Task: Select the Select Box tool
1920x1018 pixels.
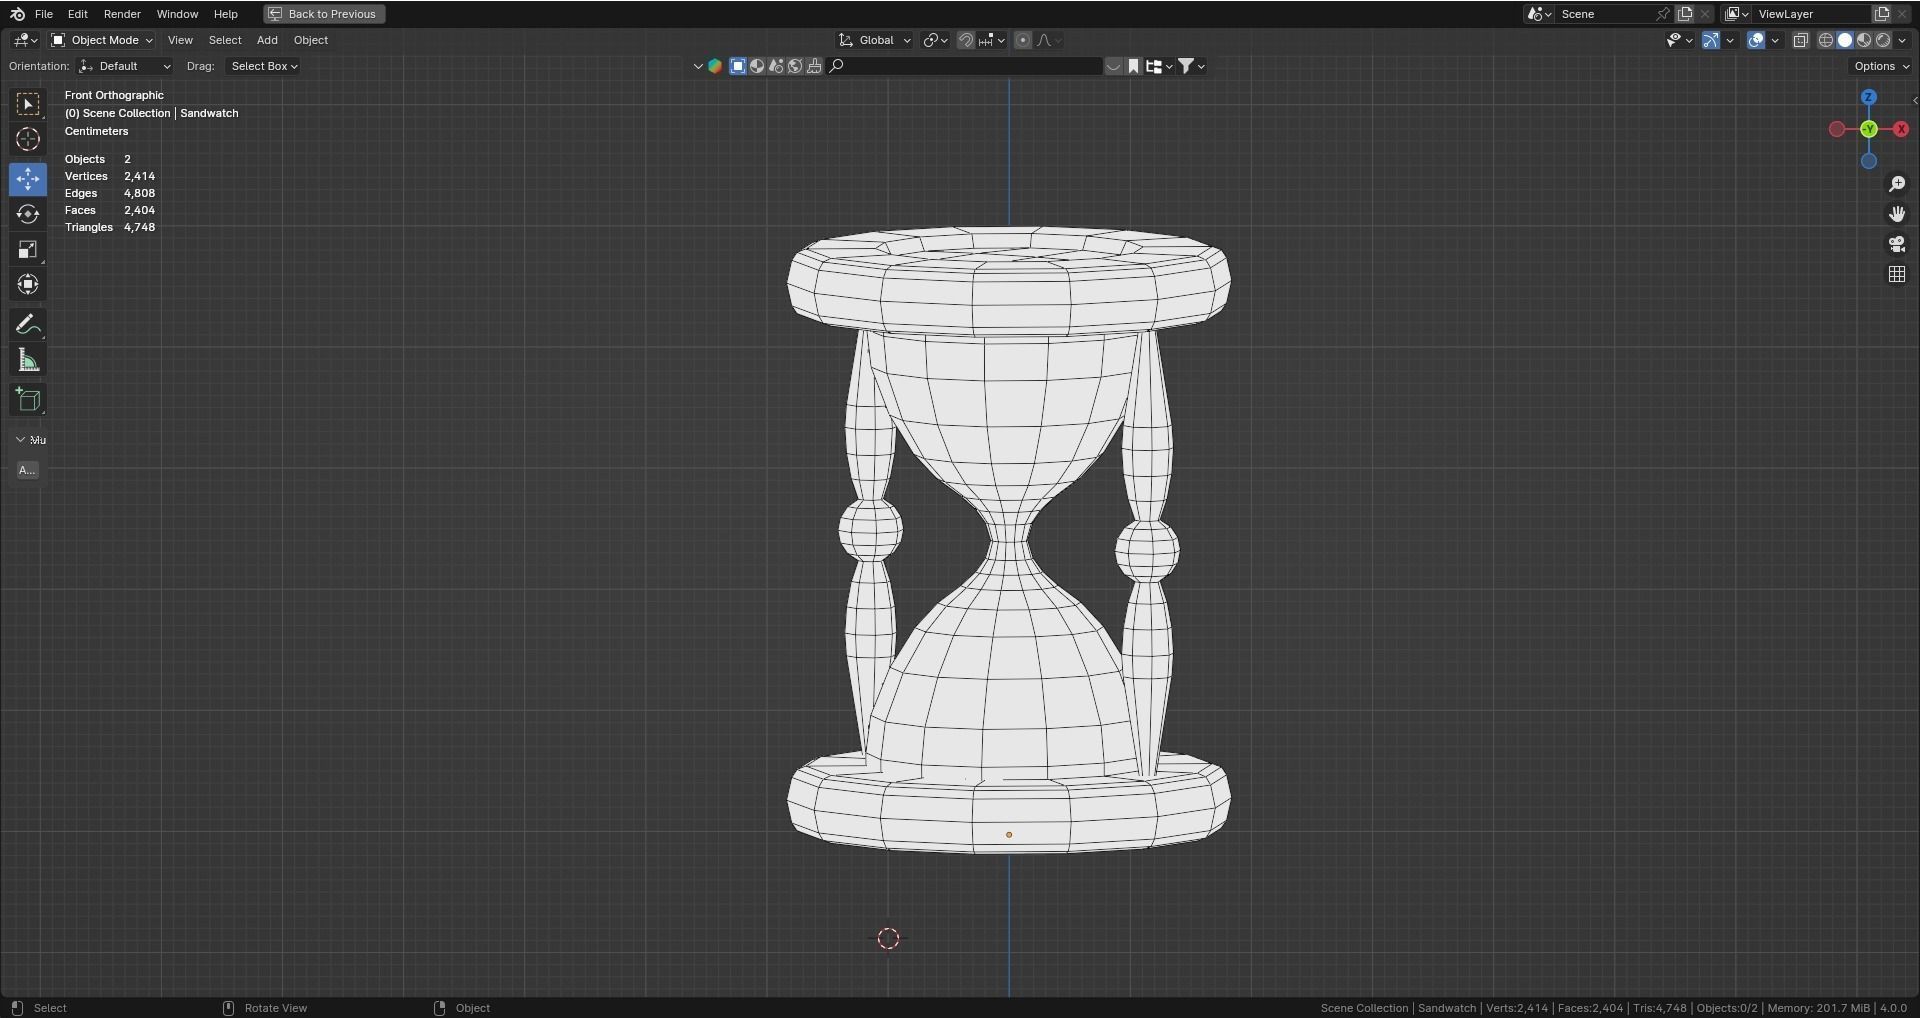Action: (x=28, y=104)
